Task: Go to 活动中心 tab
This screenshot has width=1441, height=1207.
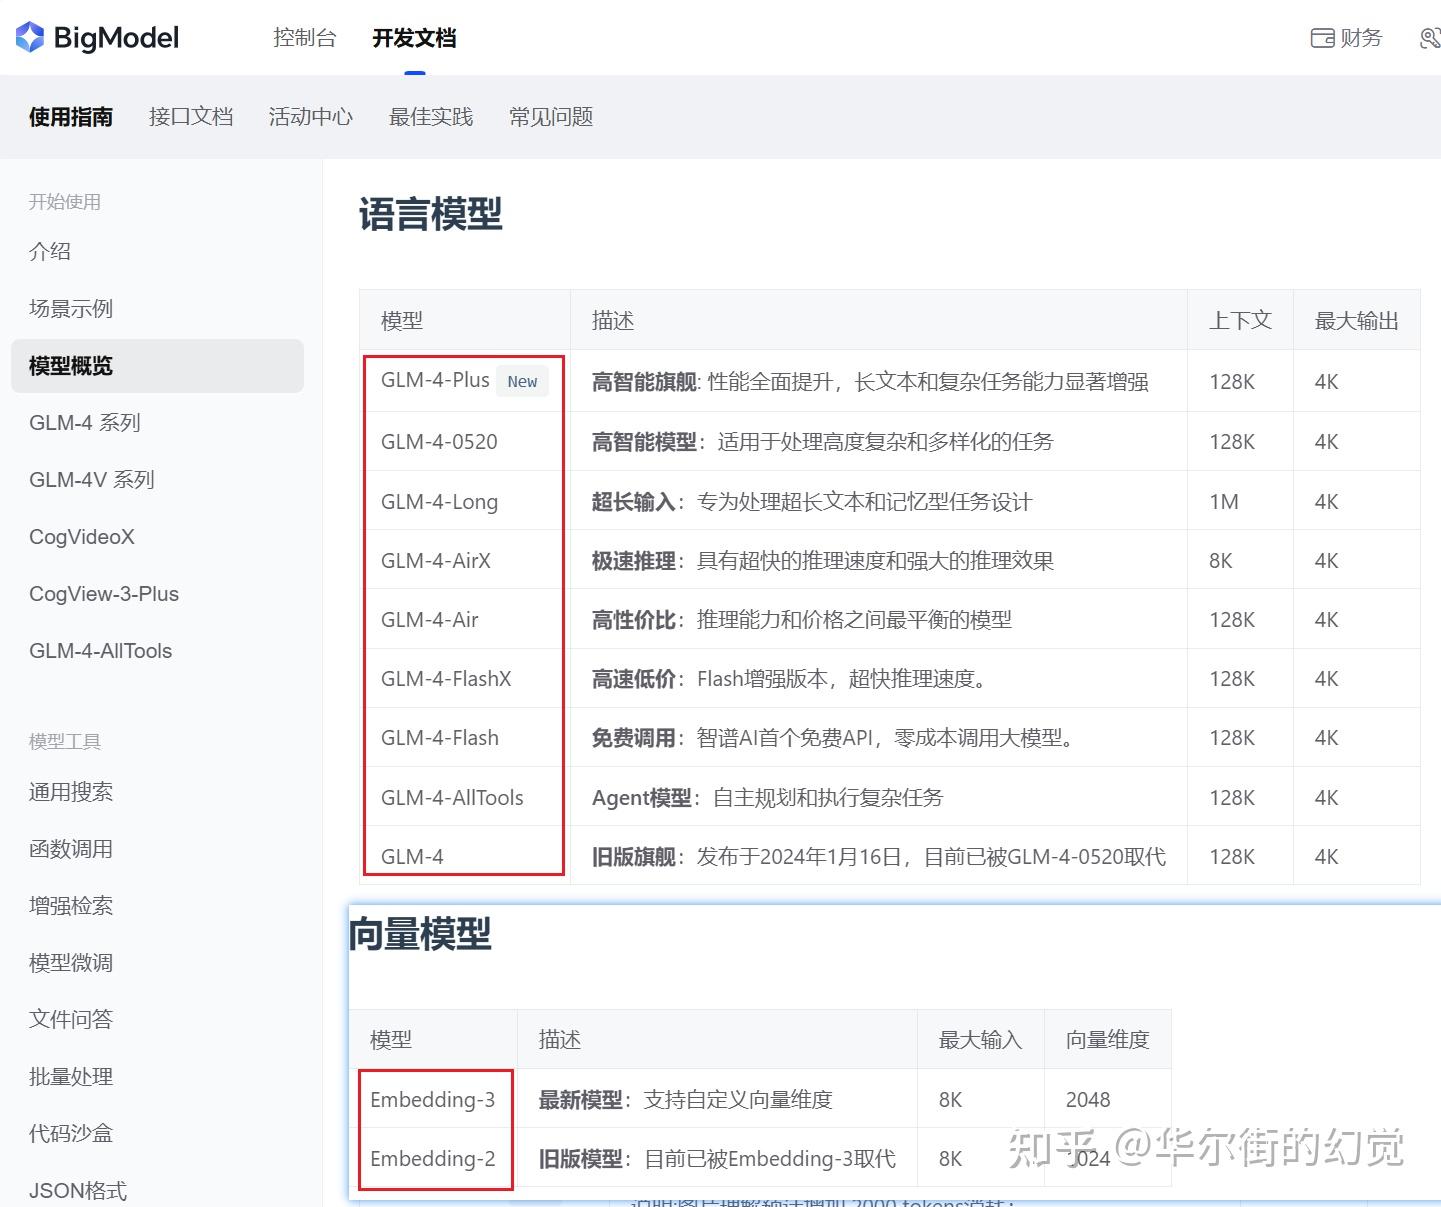Action: click(311, 117)
